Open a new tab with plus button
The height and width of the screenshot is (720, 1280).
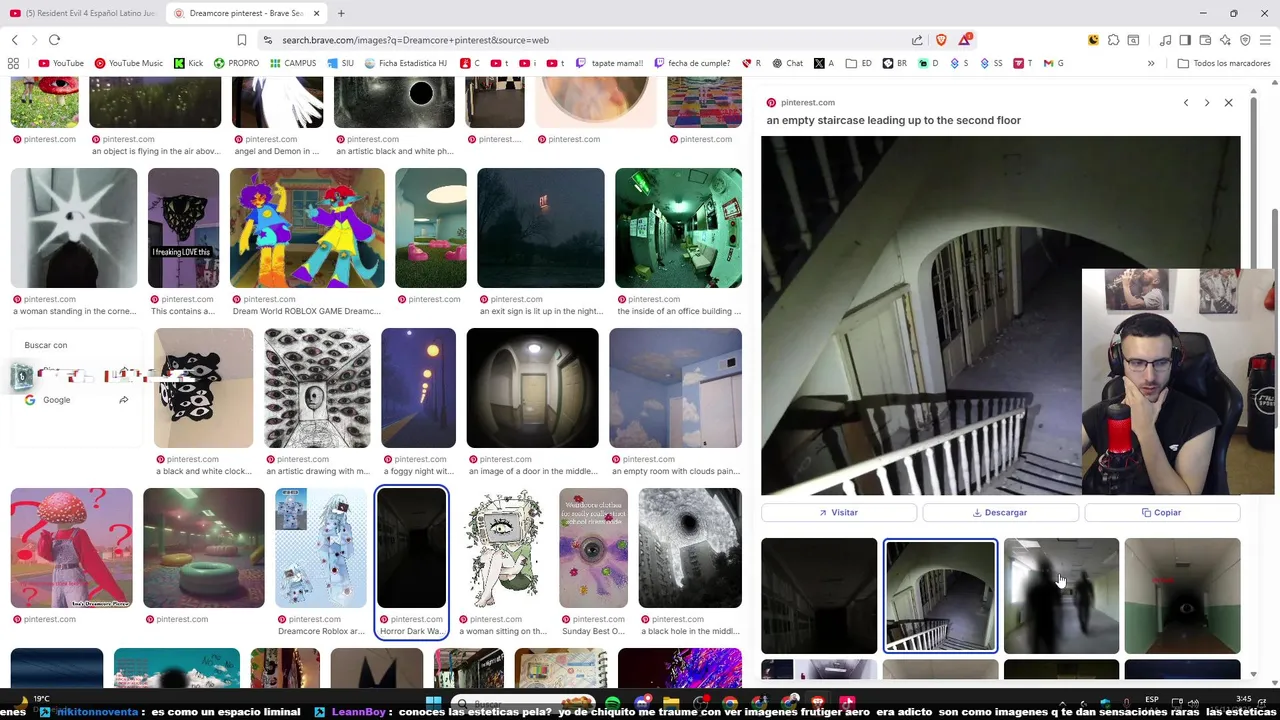point(341,13)
